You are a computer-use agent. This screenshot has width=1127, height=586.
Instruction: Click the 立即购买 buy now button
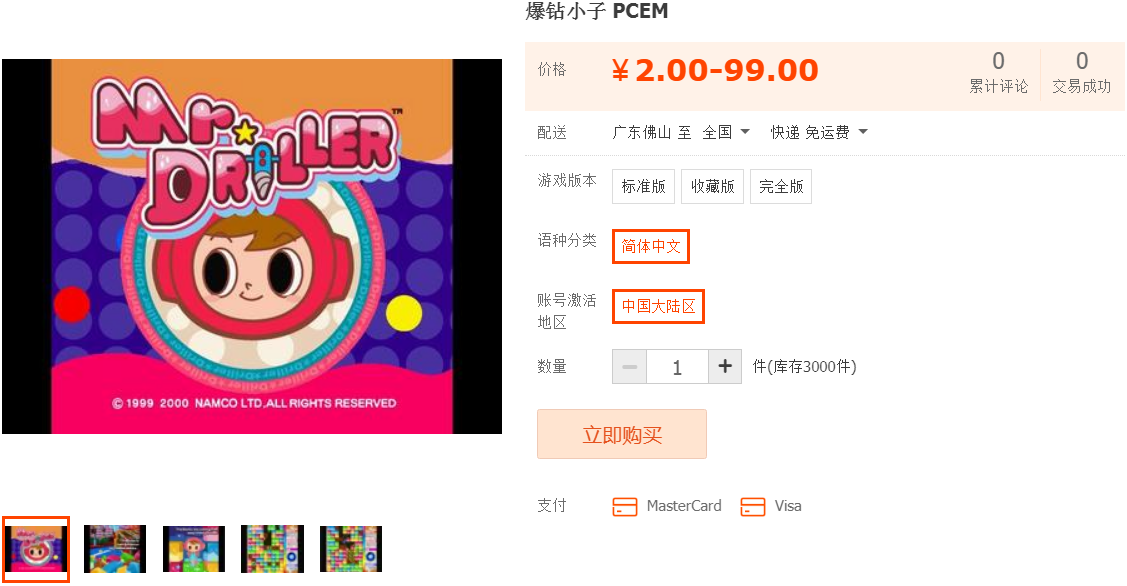[x=622, y=434]
